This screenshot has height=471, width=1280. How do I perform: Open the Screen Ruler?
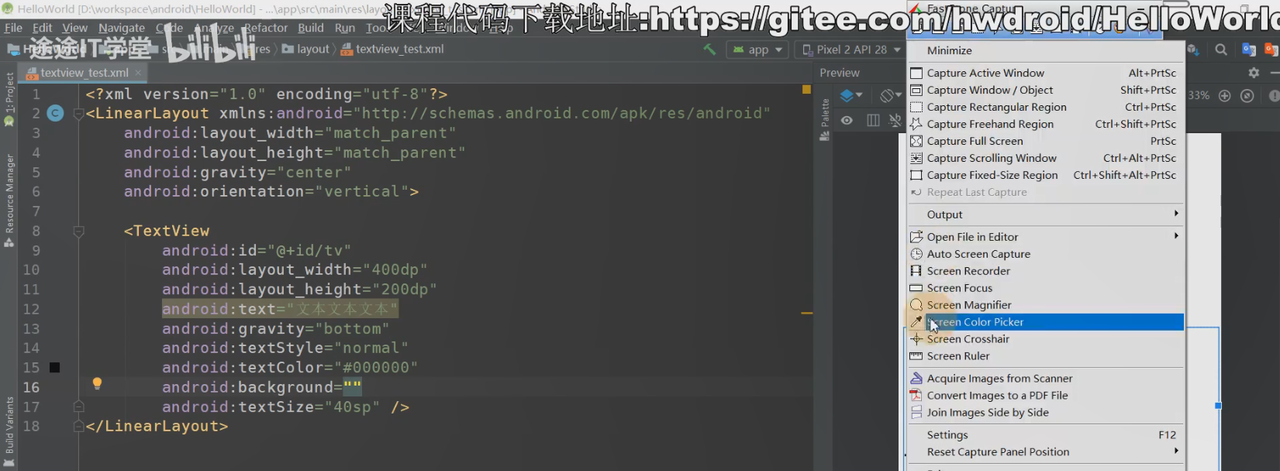[1045, 356]
